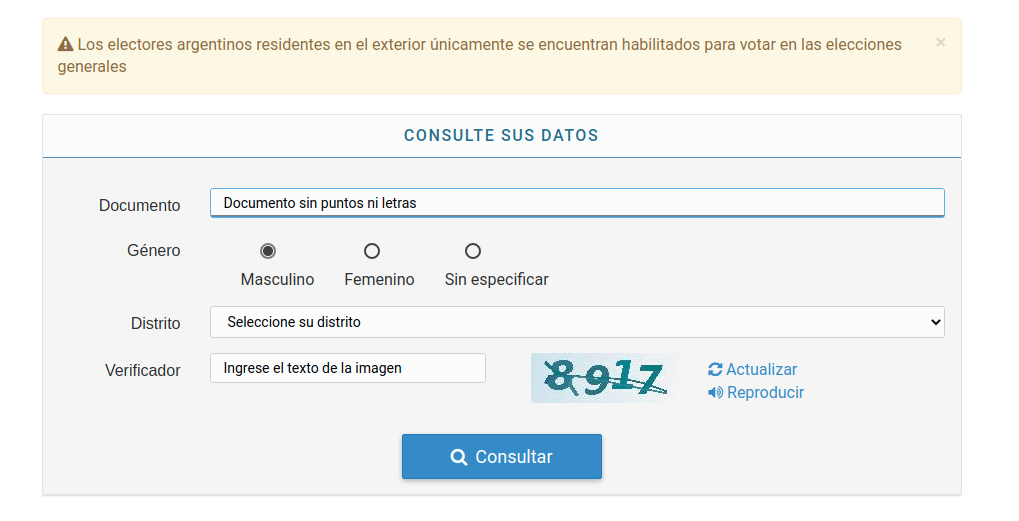
Task: Play the captcha audio with Reproducir
Action: click(765, 393)
